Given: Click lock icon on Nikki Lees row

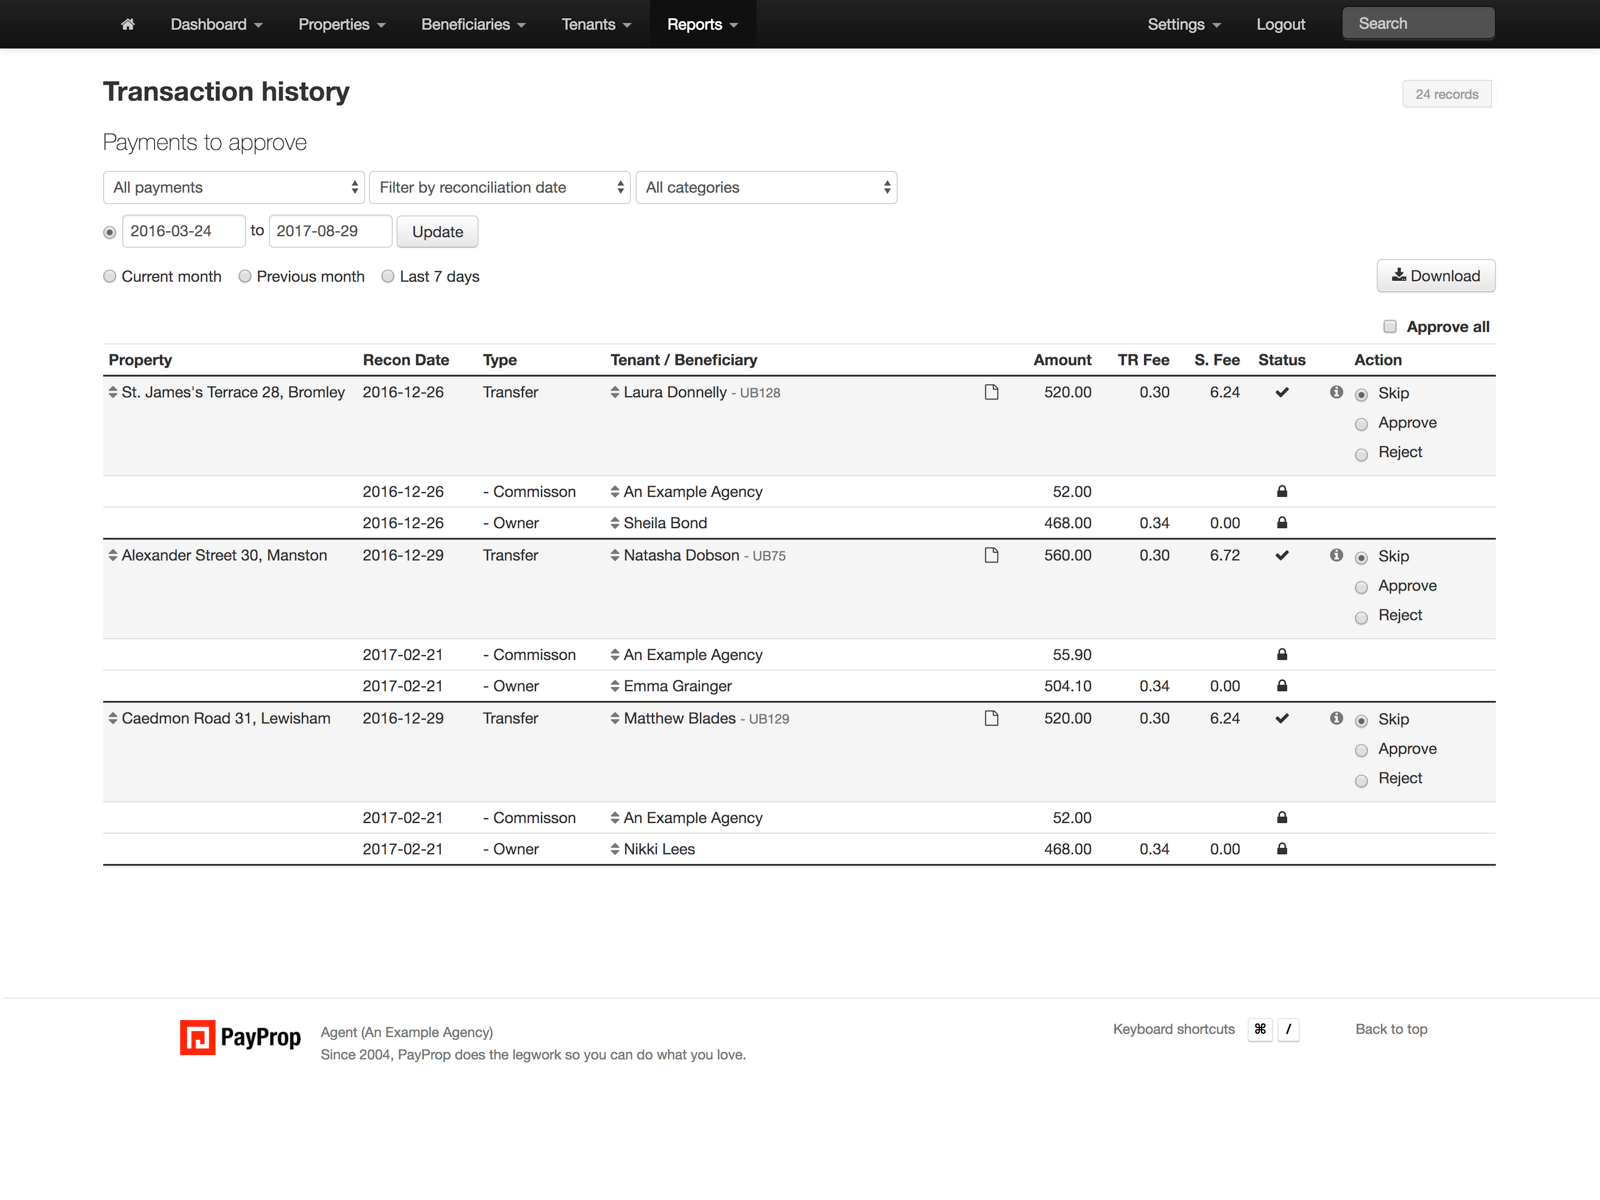Looking at the screenshot, I should pos(1282,848).
